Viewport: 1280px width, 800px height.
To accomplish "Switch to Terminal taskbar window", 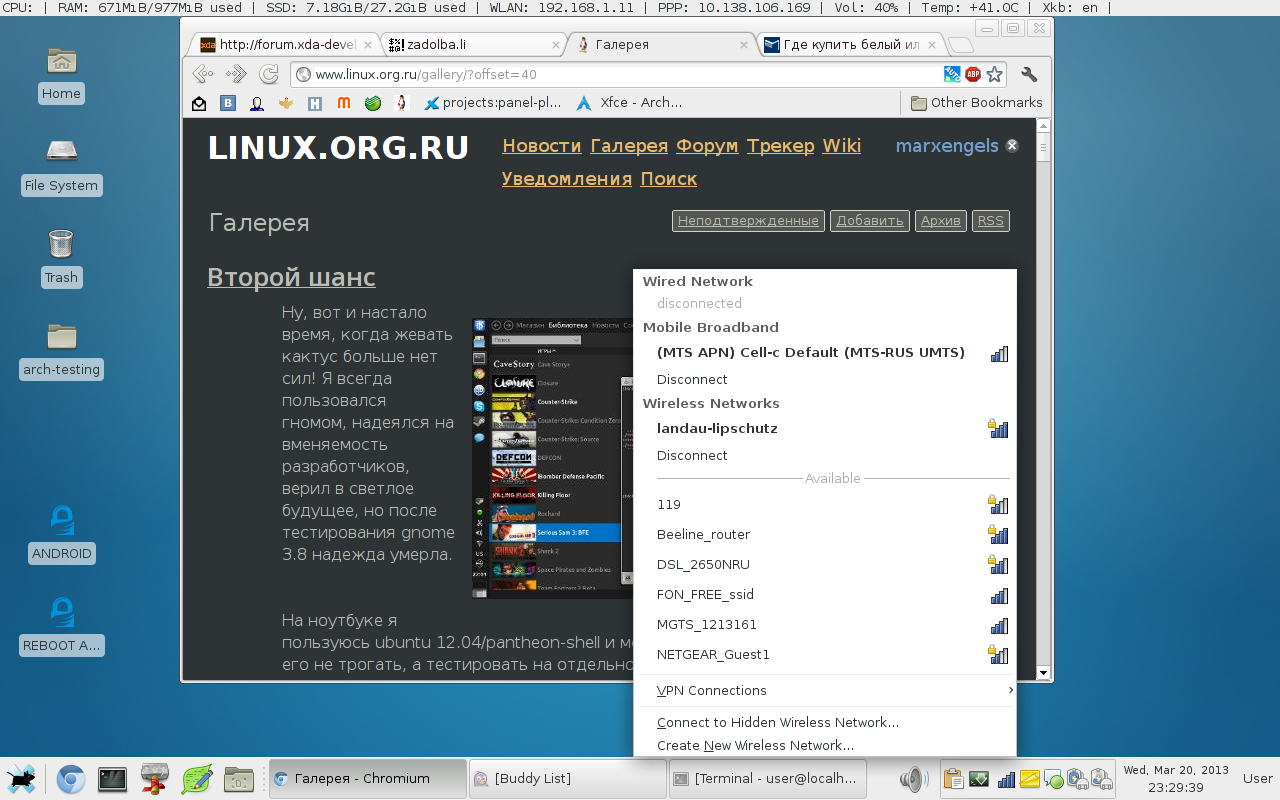I will pyautogui.click(x=766, y=779).
